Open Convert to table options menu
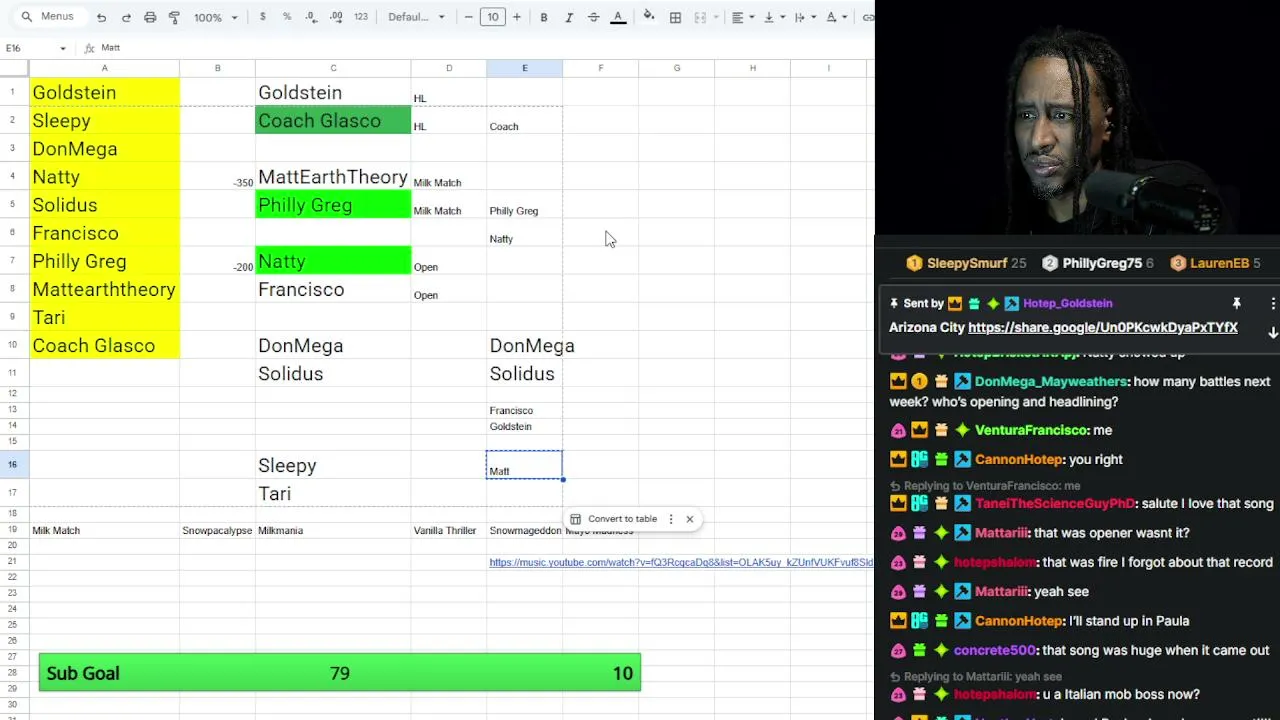Image resolution: width=1280 pixels, height=720 pixels. tap(671, 519)
